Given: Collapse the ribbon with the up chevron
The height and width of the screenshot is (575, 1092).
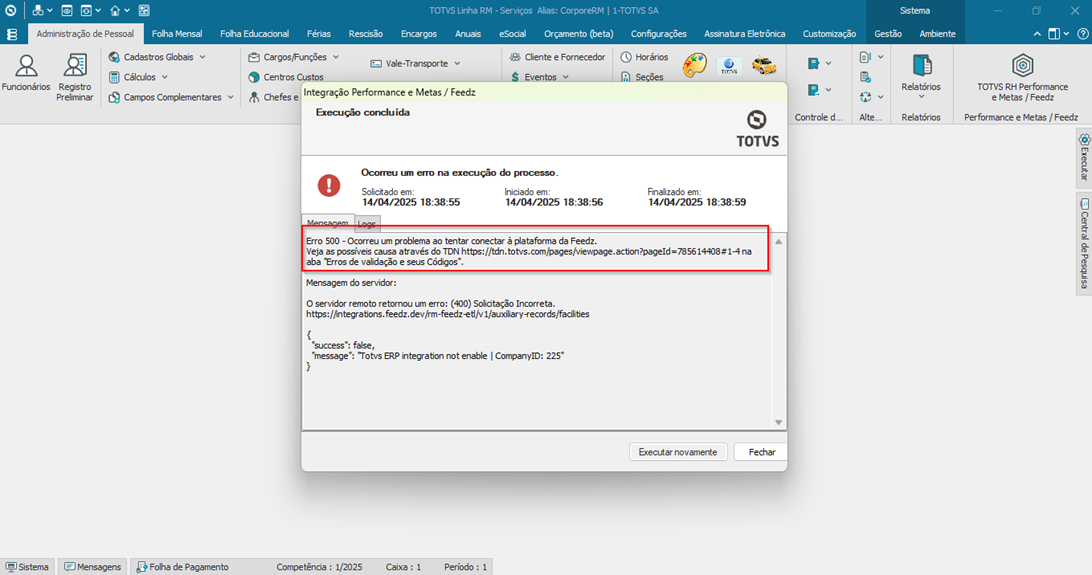Looking at the screenshot, I should tap(1038, 33).
